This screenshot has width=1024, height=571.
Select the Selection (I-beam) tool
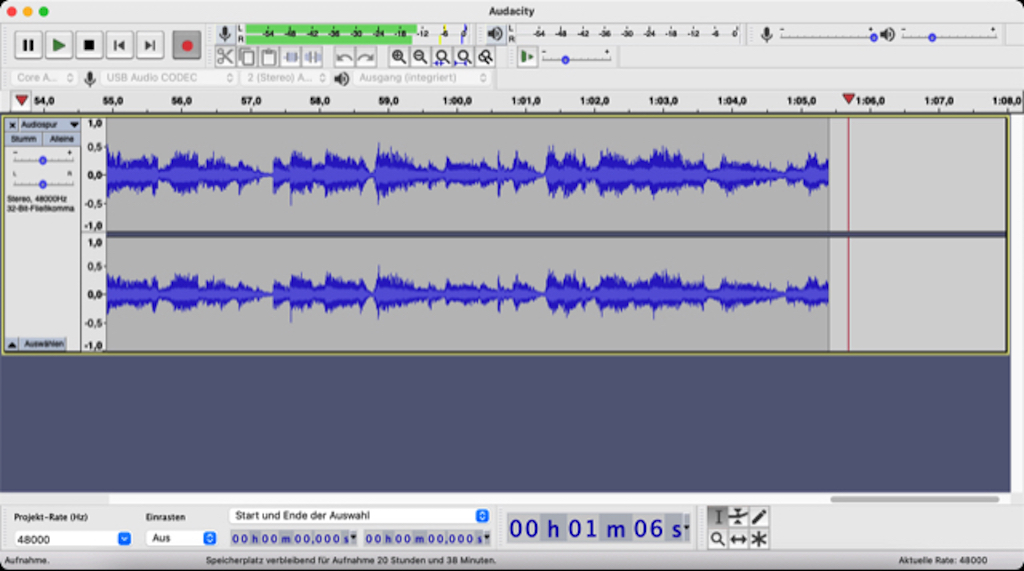pos(718,517)
